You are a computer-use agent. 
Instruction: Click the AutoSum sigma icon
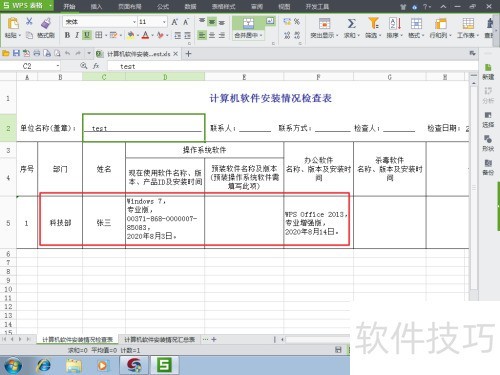tap(351, 23)
